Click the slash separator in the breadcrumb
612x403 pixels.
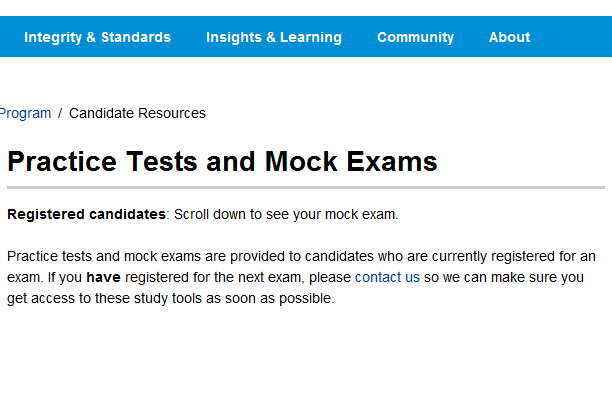point(60,113)
